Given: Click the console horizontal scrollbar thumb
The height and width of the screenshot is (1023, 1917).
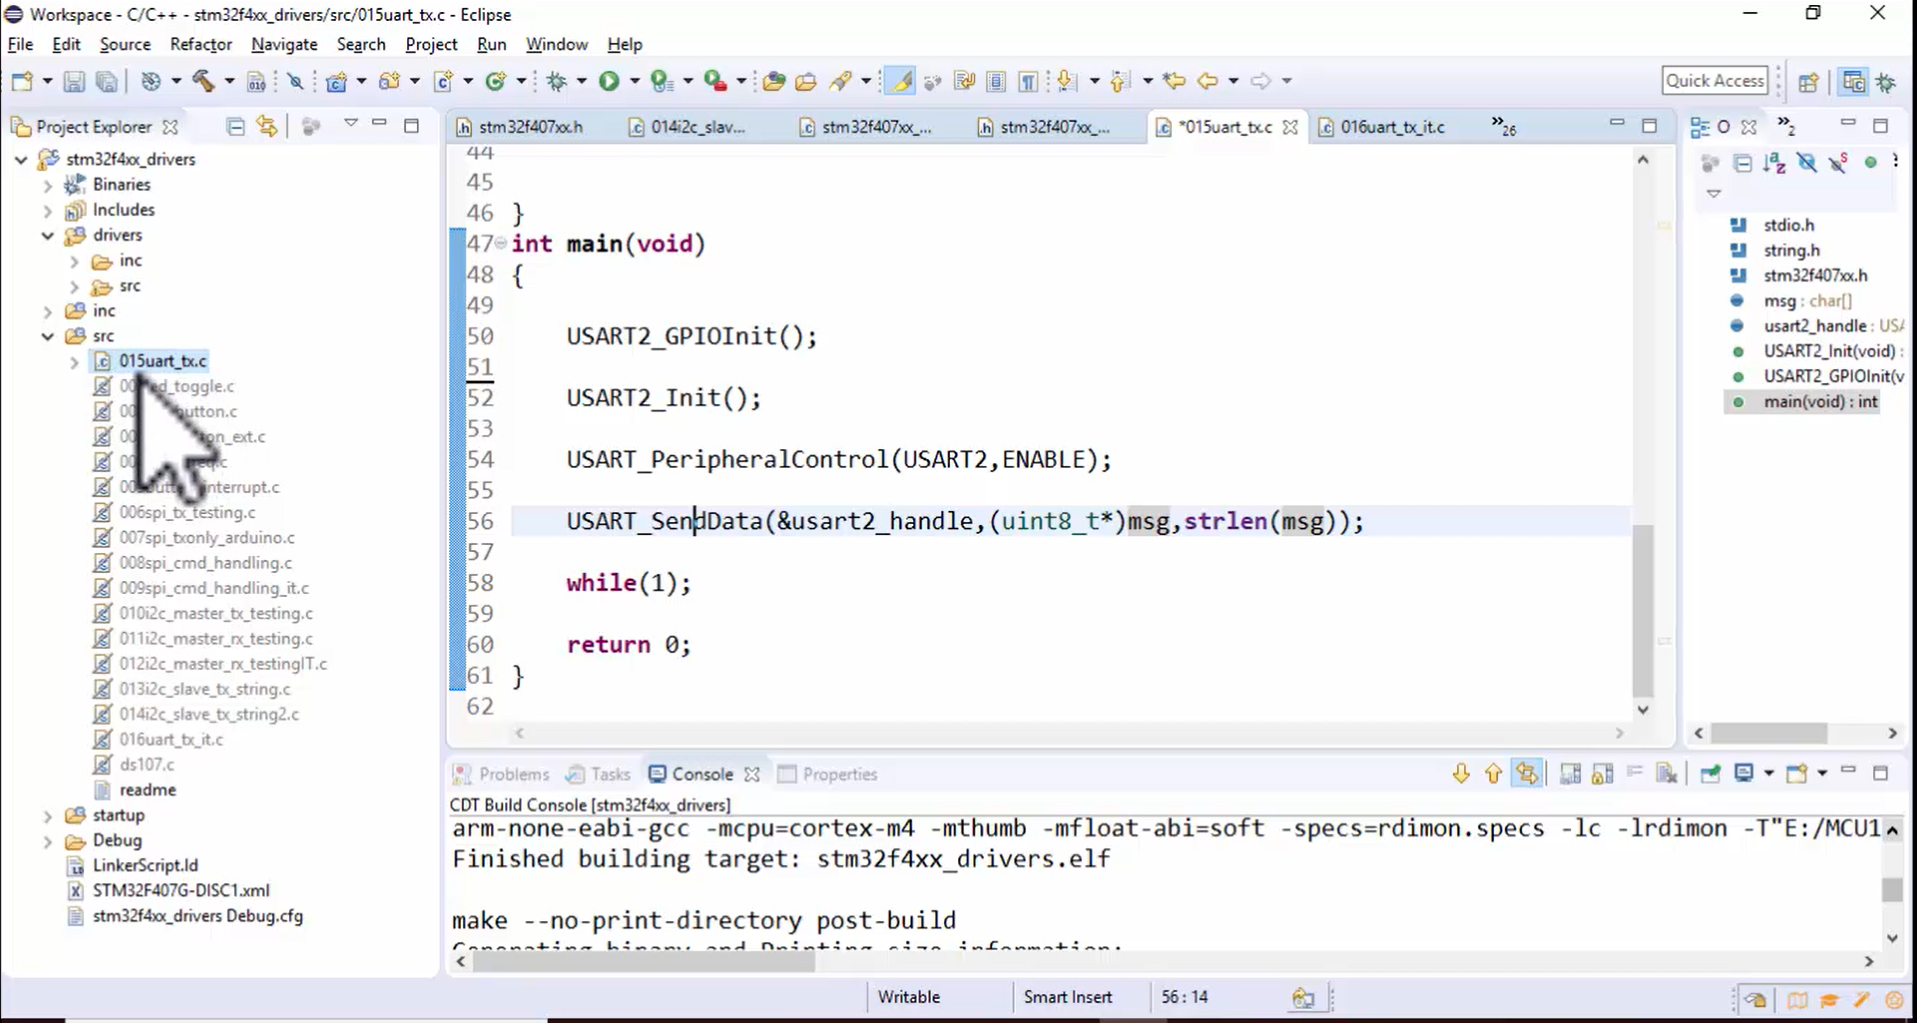Looking at the screenshot, I should tap(644, 961).
